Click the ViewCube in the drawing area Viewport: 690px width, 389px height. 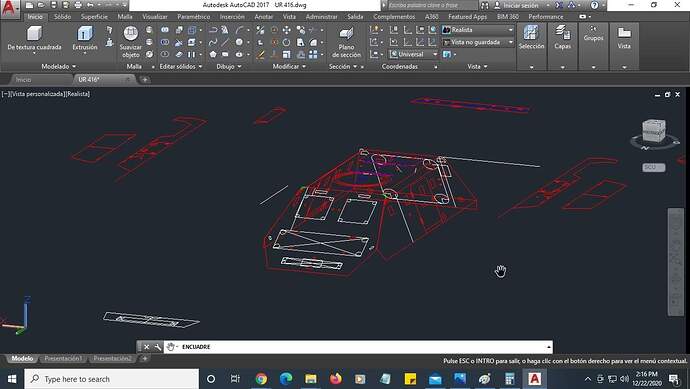click(x=654, y=131)
